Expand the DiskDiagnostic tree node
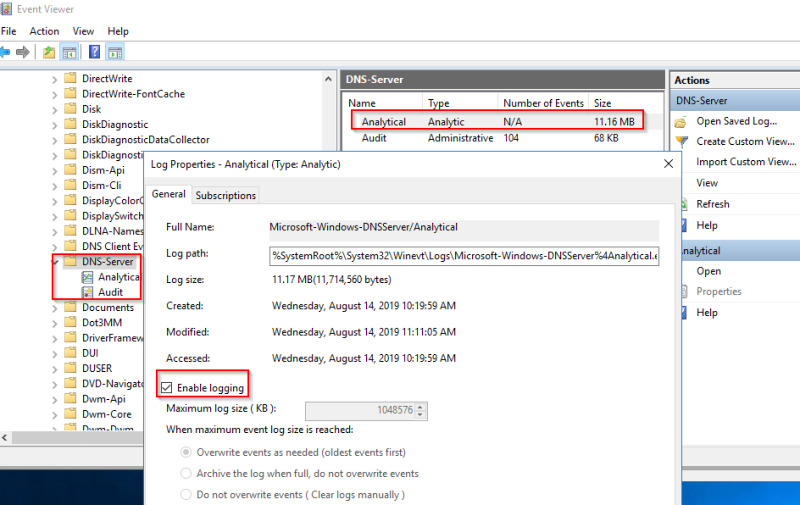The height and width of the screenshot is (505, 800). [x=55, y=125]
